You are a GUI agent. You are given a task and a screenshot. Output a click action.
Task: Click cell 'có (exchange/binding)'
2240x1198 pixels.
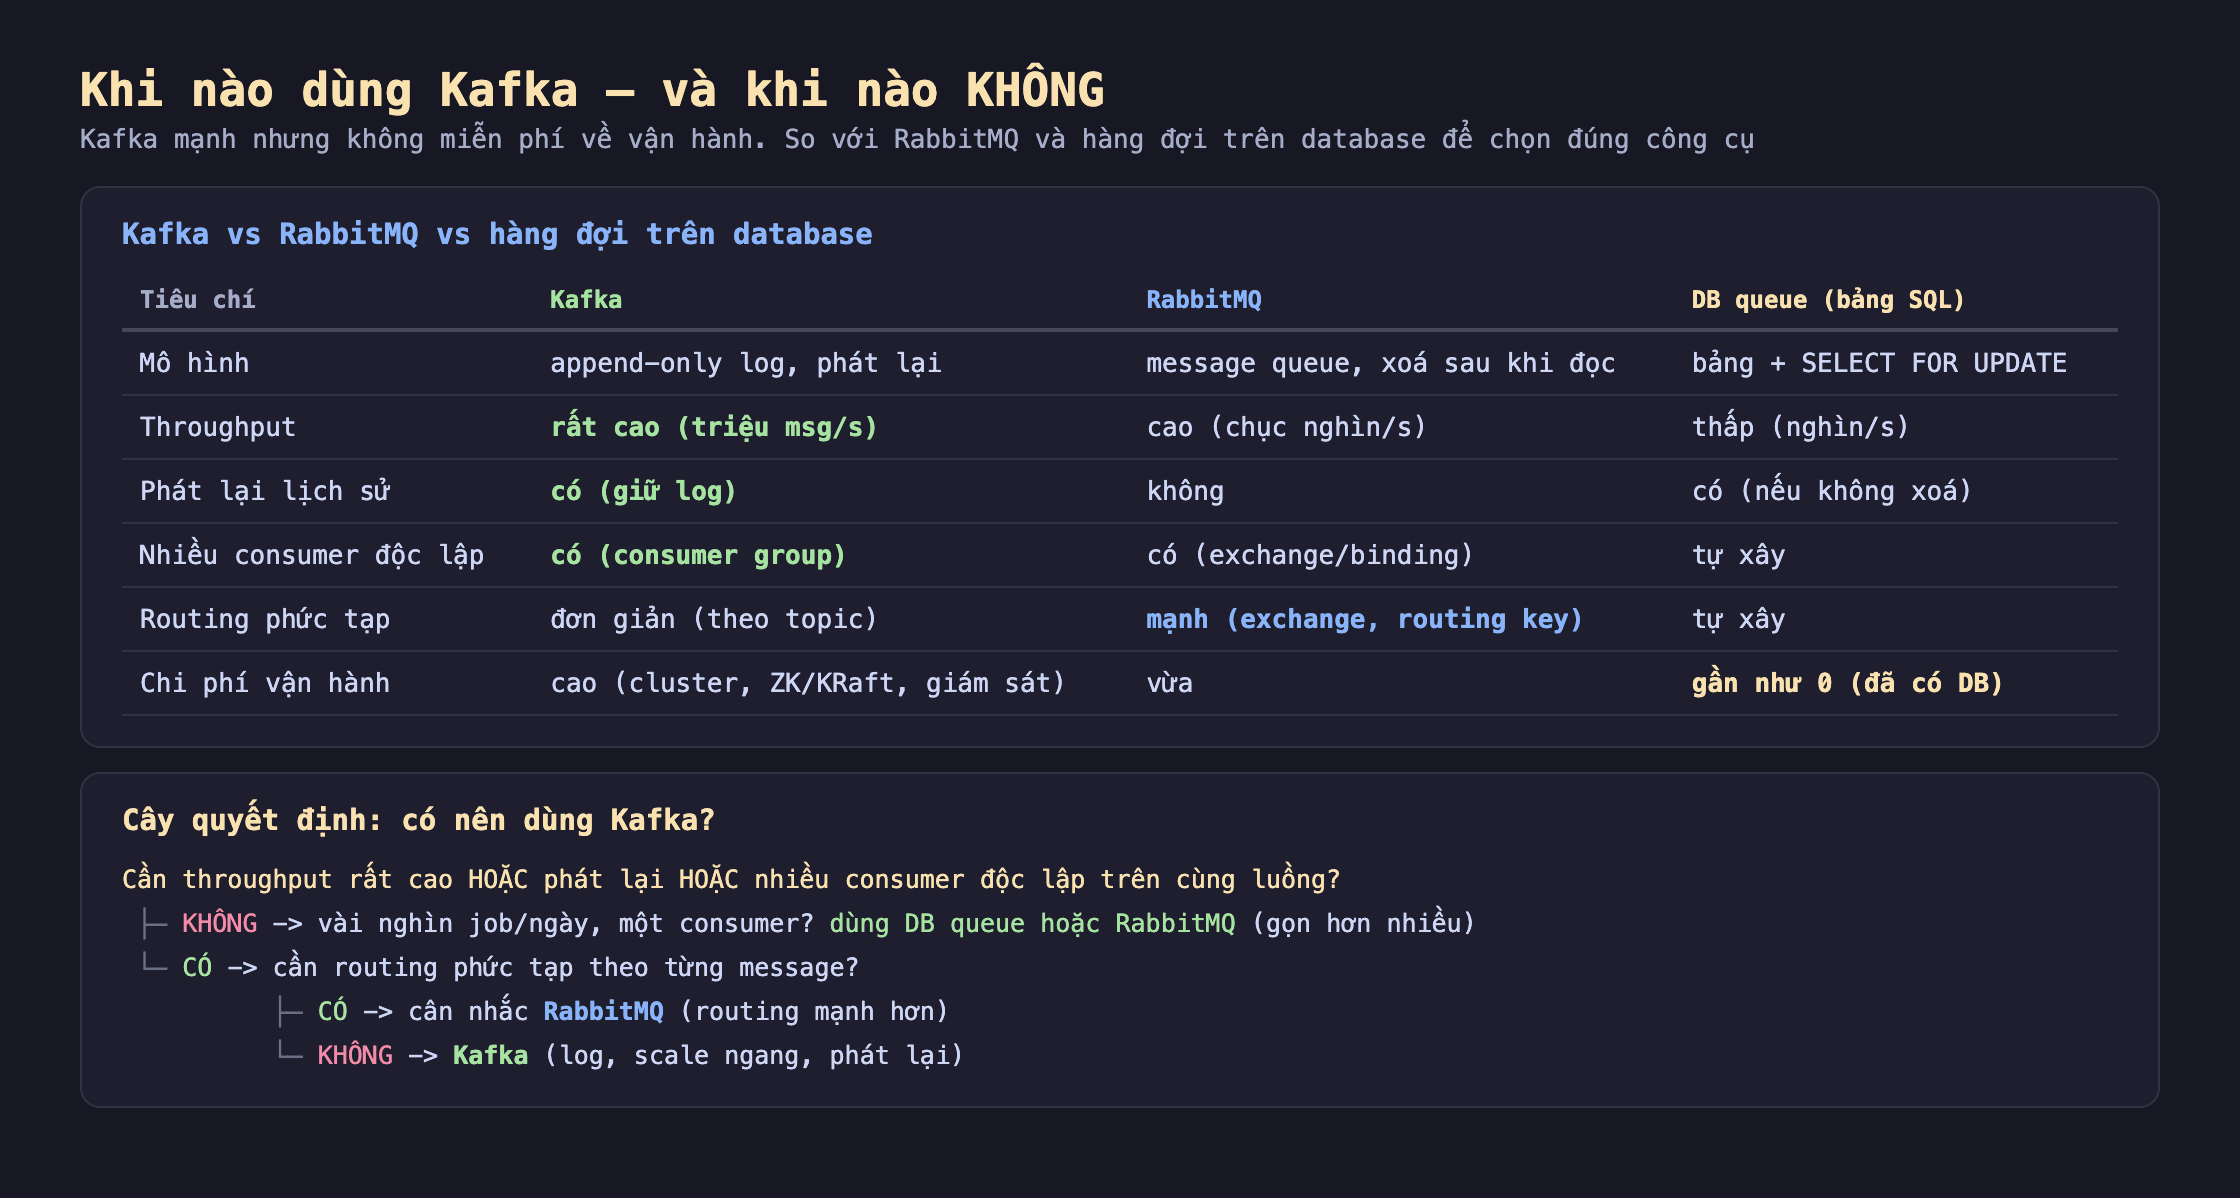point(1310,555)
